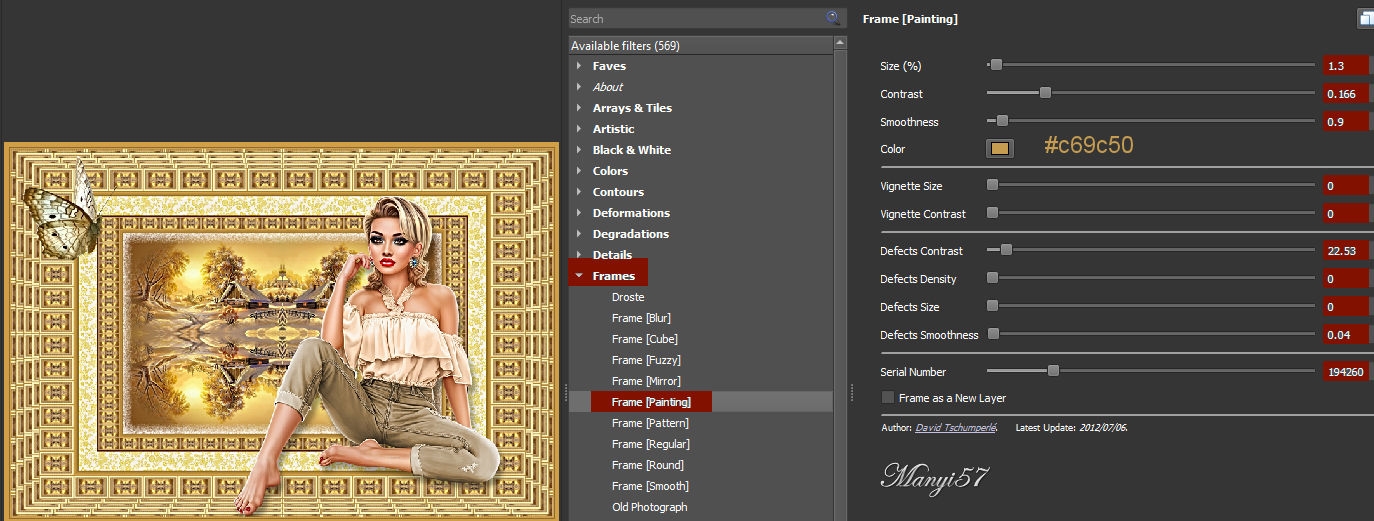Click the Defects Size value field
This screenshot has height=521, width=1374.
[x=1345, y=307]
